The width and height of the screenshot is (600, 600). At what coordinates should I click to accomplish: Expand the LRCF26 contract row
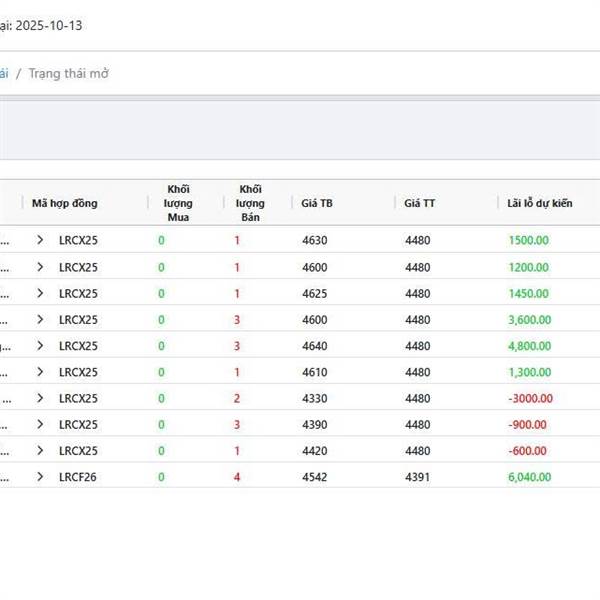pyautogui.click(x=40, y=477)
